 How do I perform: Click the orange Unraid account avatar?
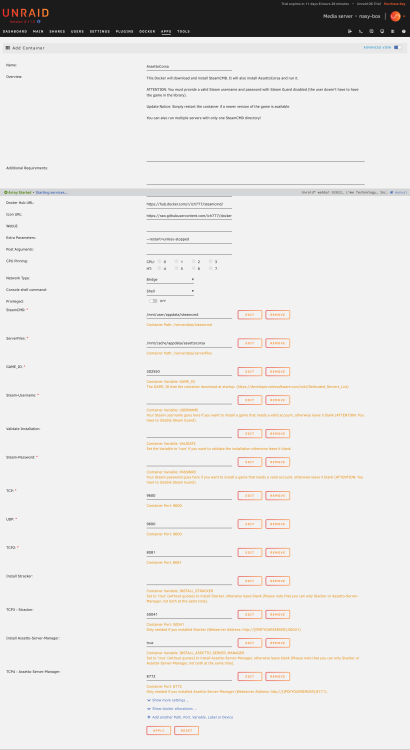point(395,16)
